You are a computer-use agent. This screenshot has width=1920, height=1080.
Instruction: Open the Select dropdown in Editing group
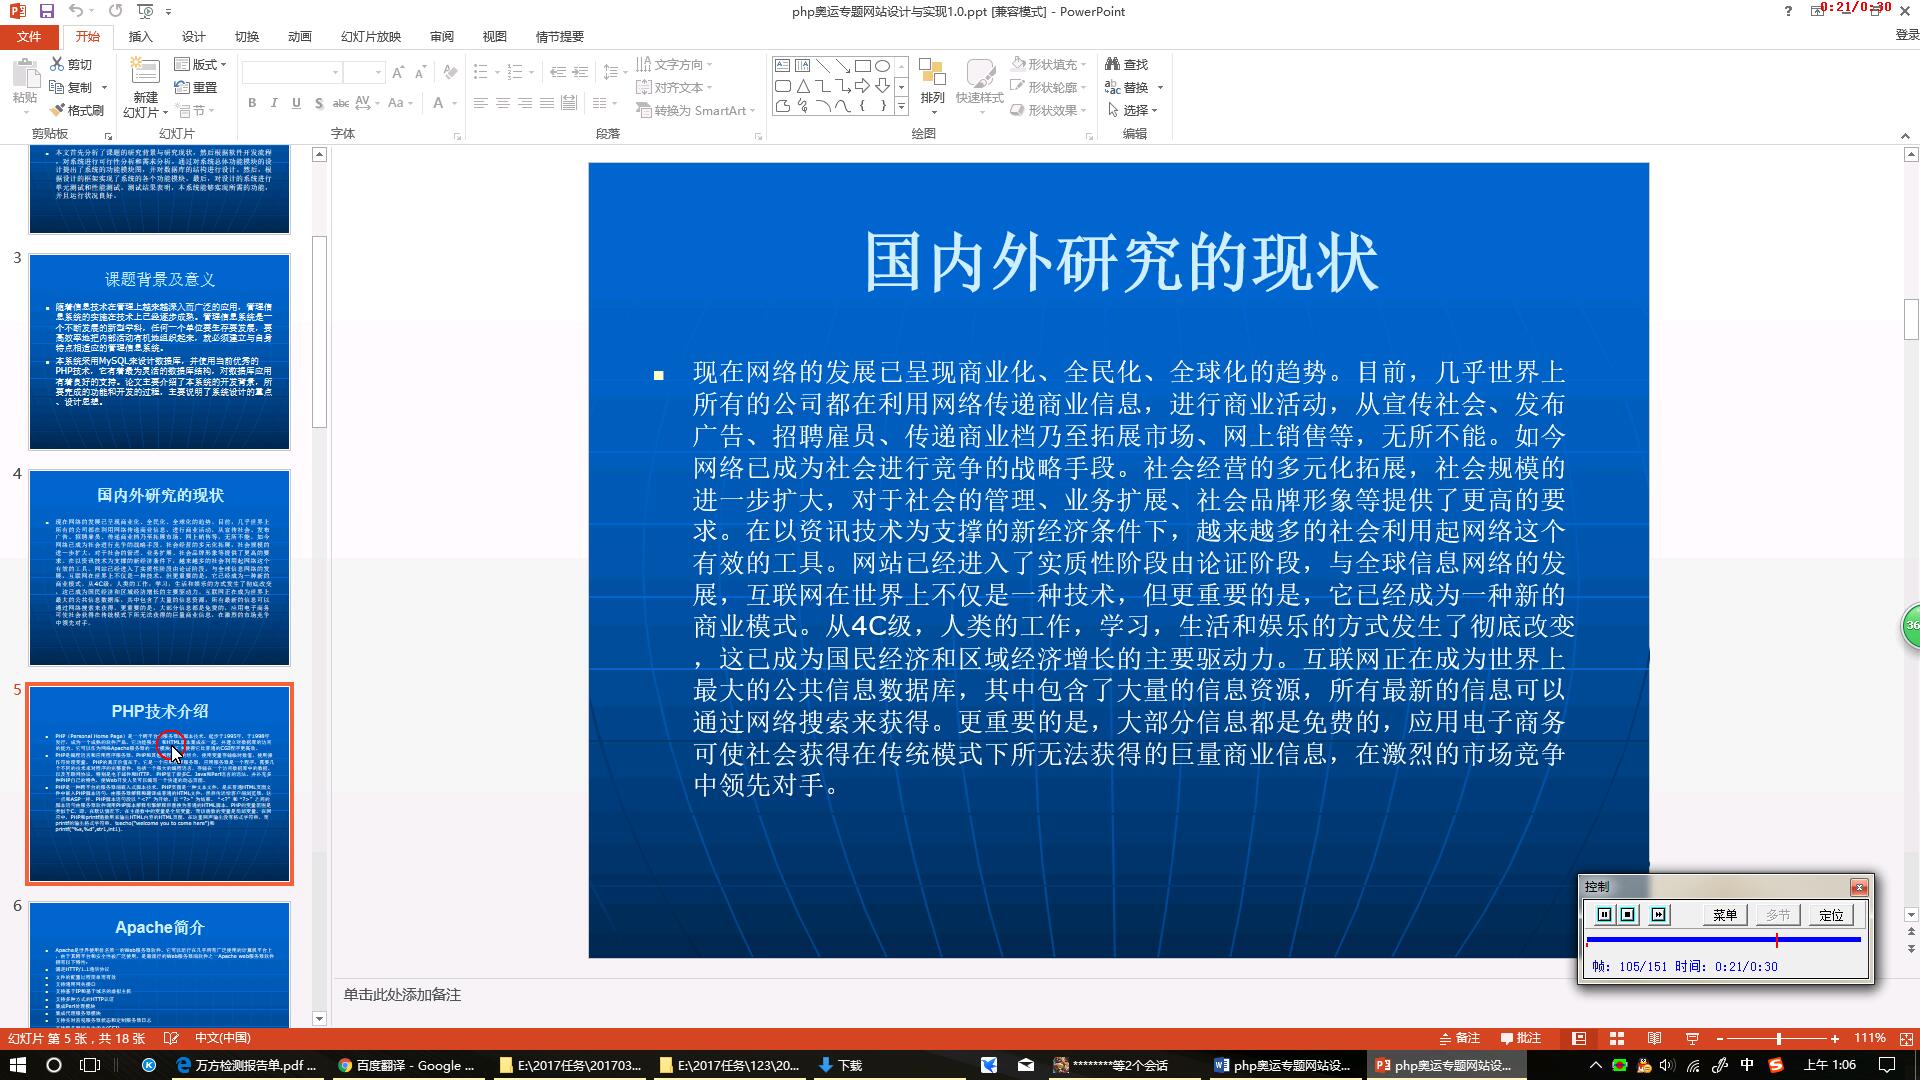(x=1133, y=110)
